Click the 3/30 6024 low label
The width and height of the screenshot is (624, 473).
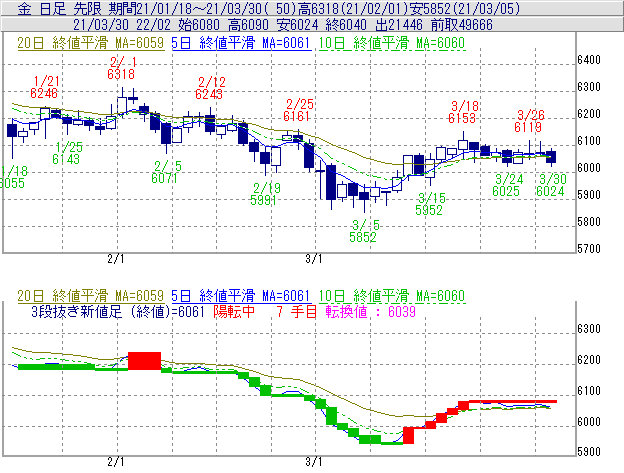click(551, 185)
